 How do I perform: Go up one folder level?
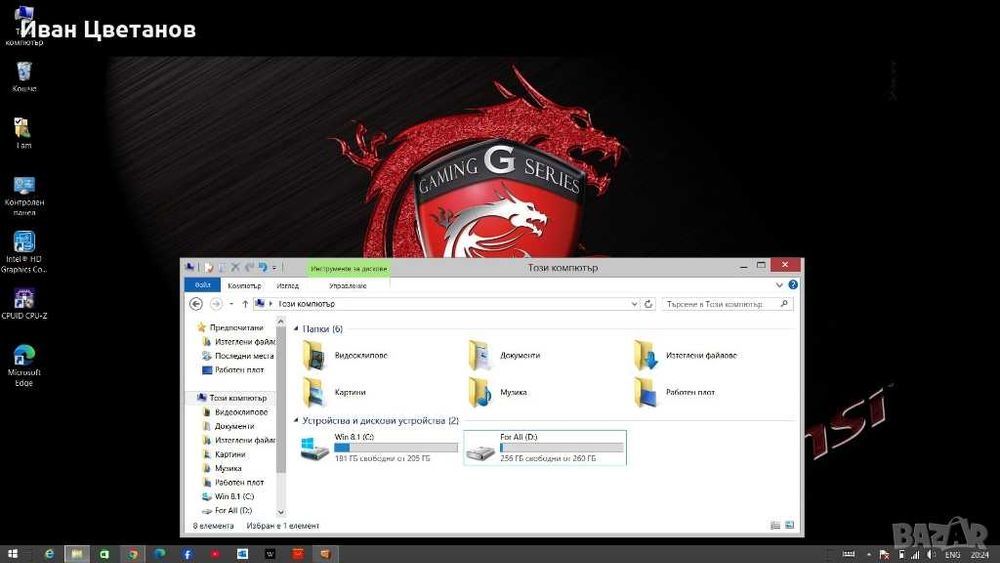coord(245,304)
